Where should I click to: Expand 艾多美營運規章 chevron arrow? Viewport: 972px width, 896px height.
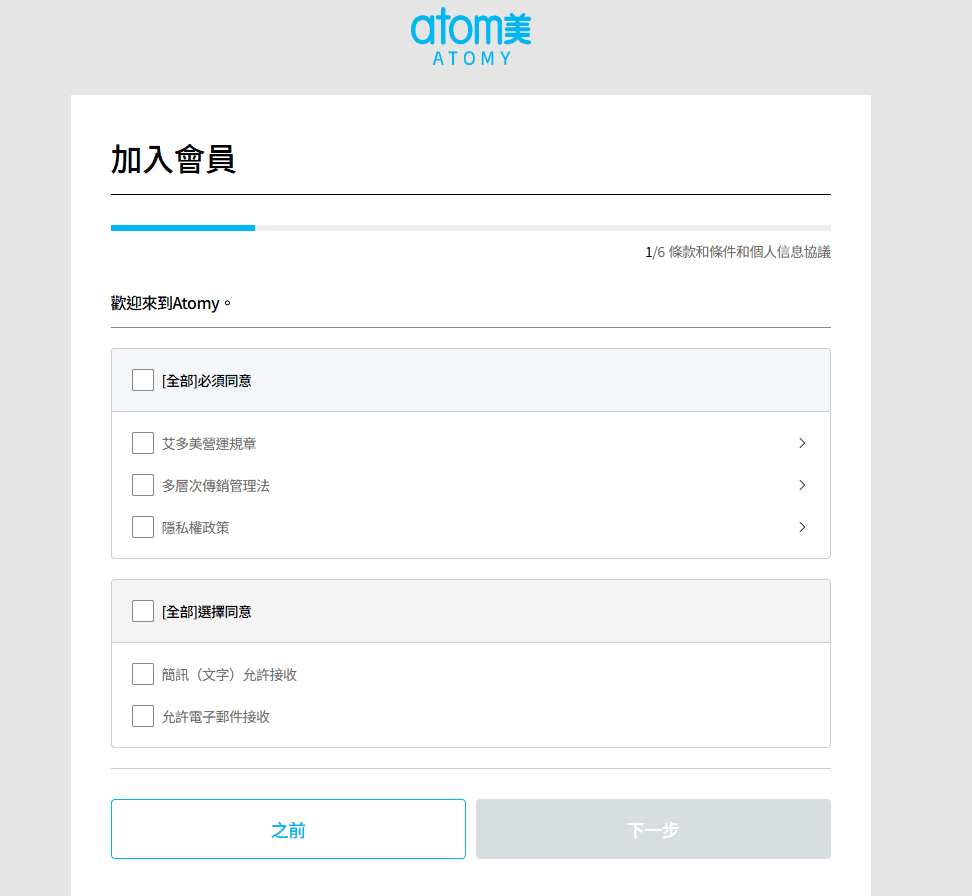tap(802, 443)
